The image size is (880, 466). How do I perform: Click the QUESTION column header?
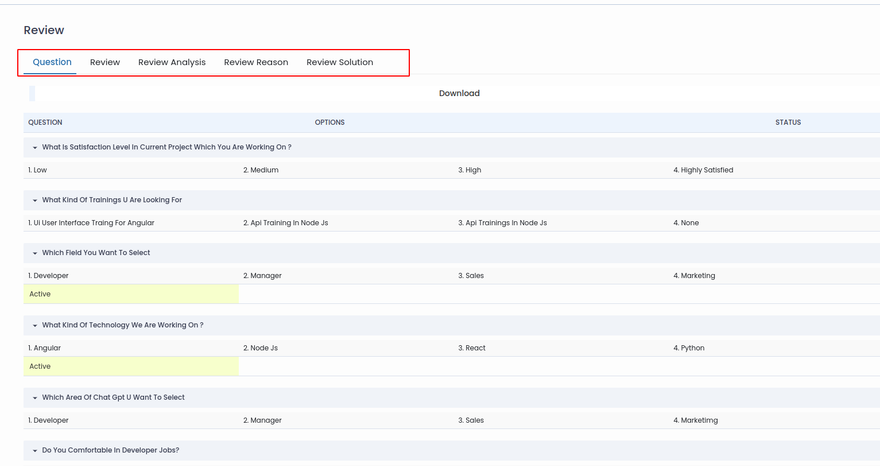[45, 123]
